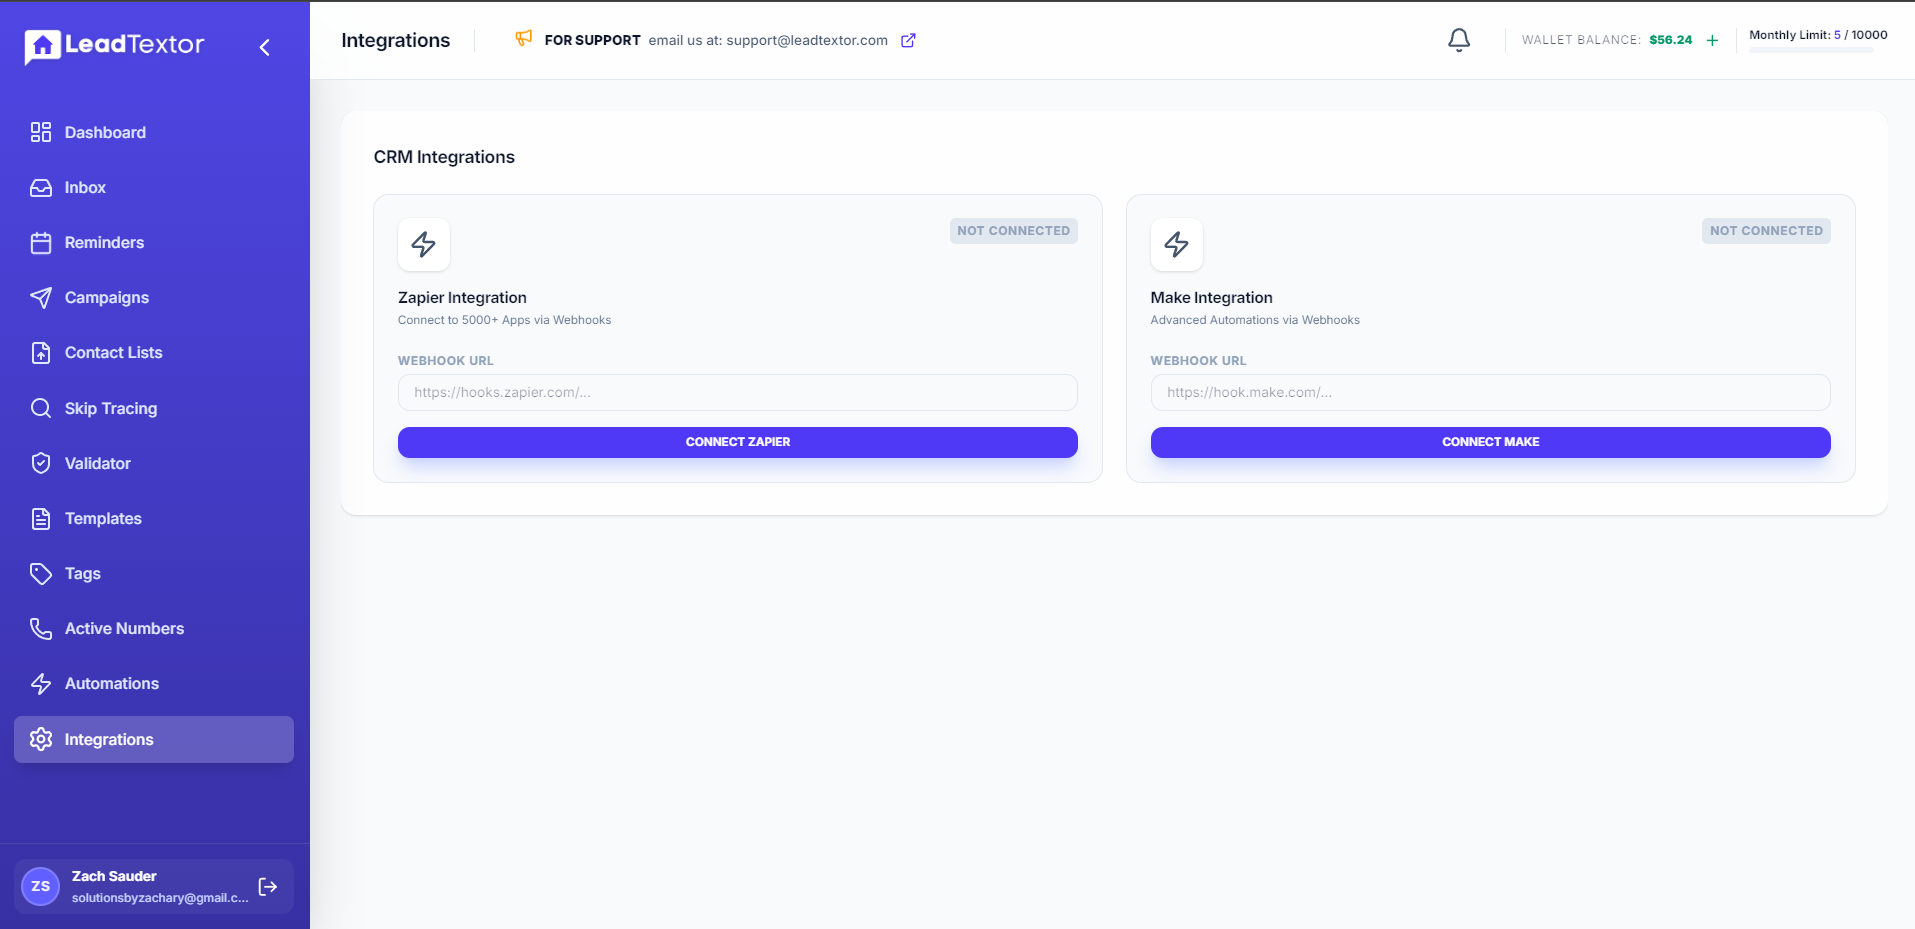This screenshot has height=929, width=1915.
Task: Click the Dashboard grid icon
Action: [41, 132]
